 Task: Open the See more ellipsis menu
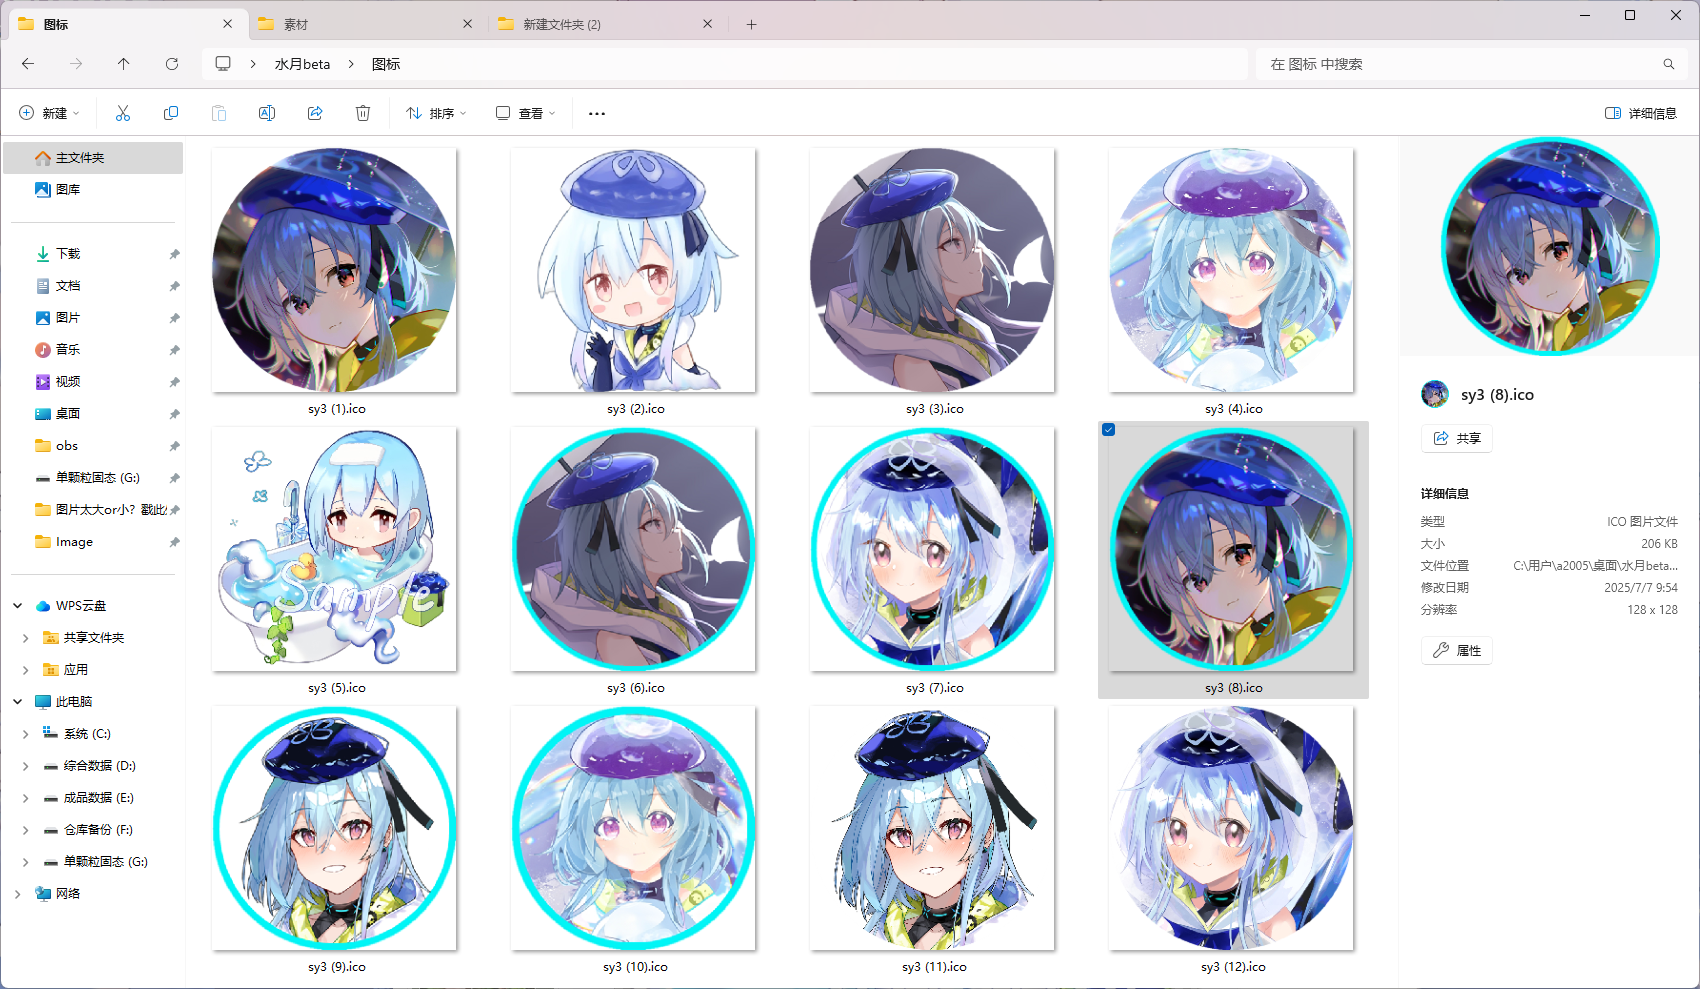pos(597,113)
